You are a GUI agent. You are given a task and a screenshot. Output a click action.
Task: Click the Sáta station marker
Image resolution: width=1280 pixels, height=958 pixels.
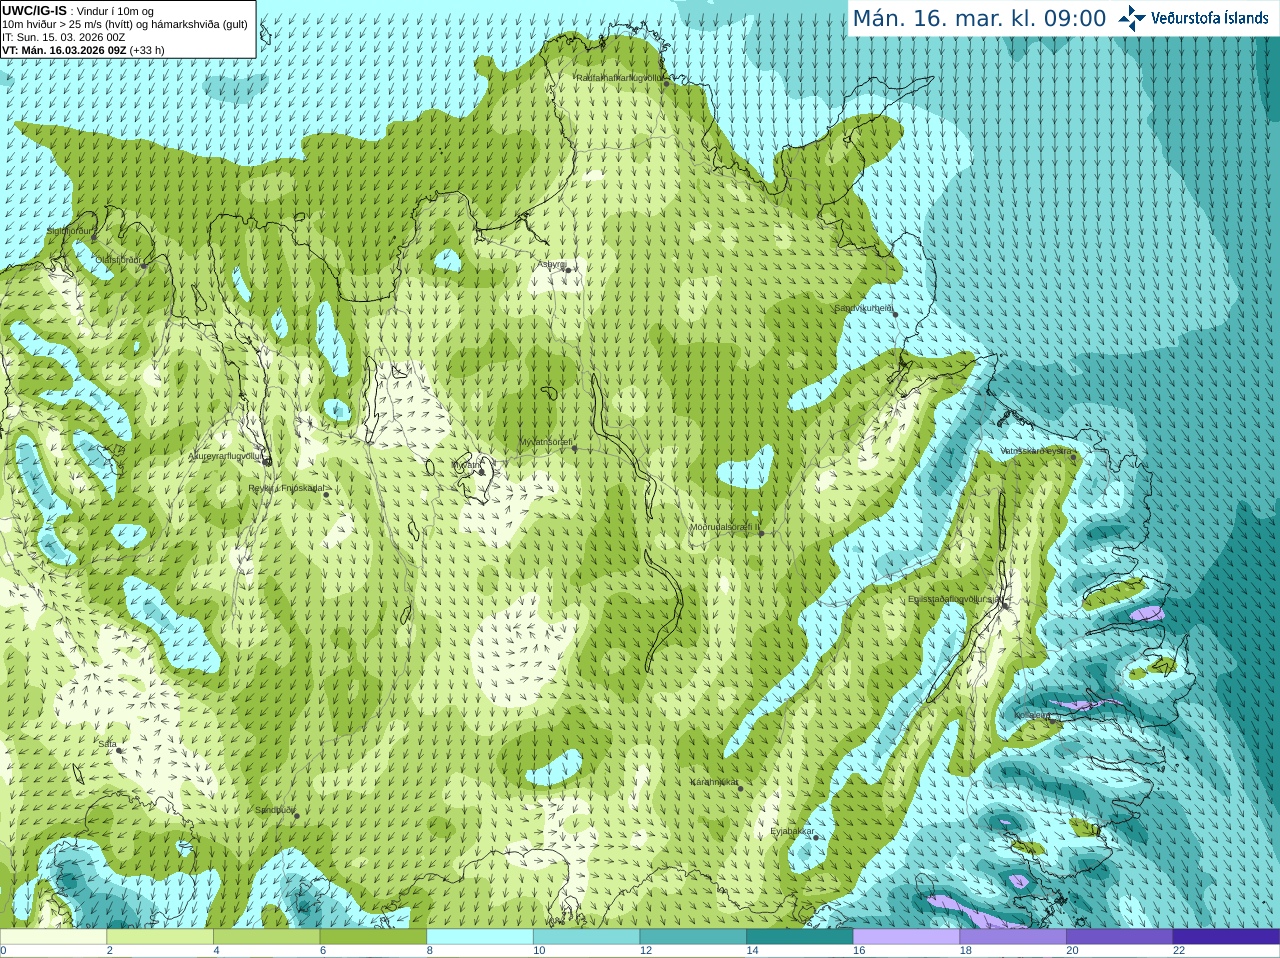click(118, 750)
